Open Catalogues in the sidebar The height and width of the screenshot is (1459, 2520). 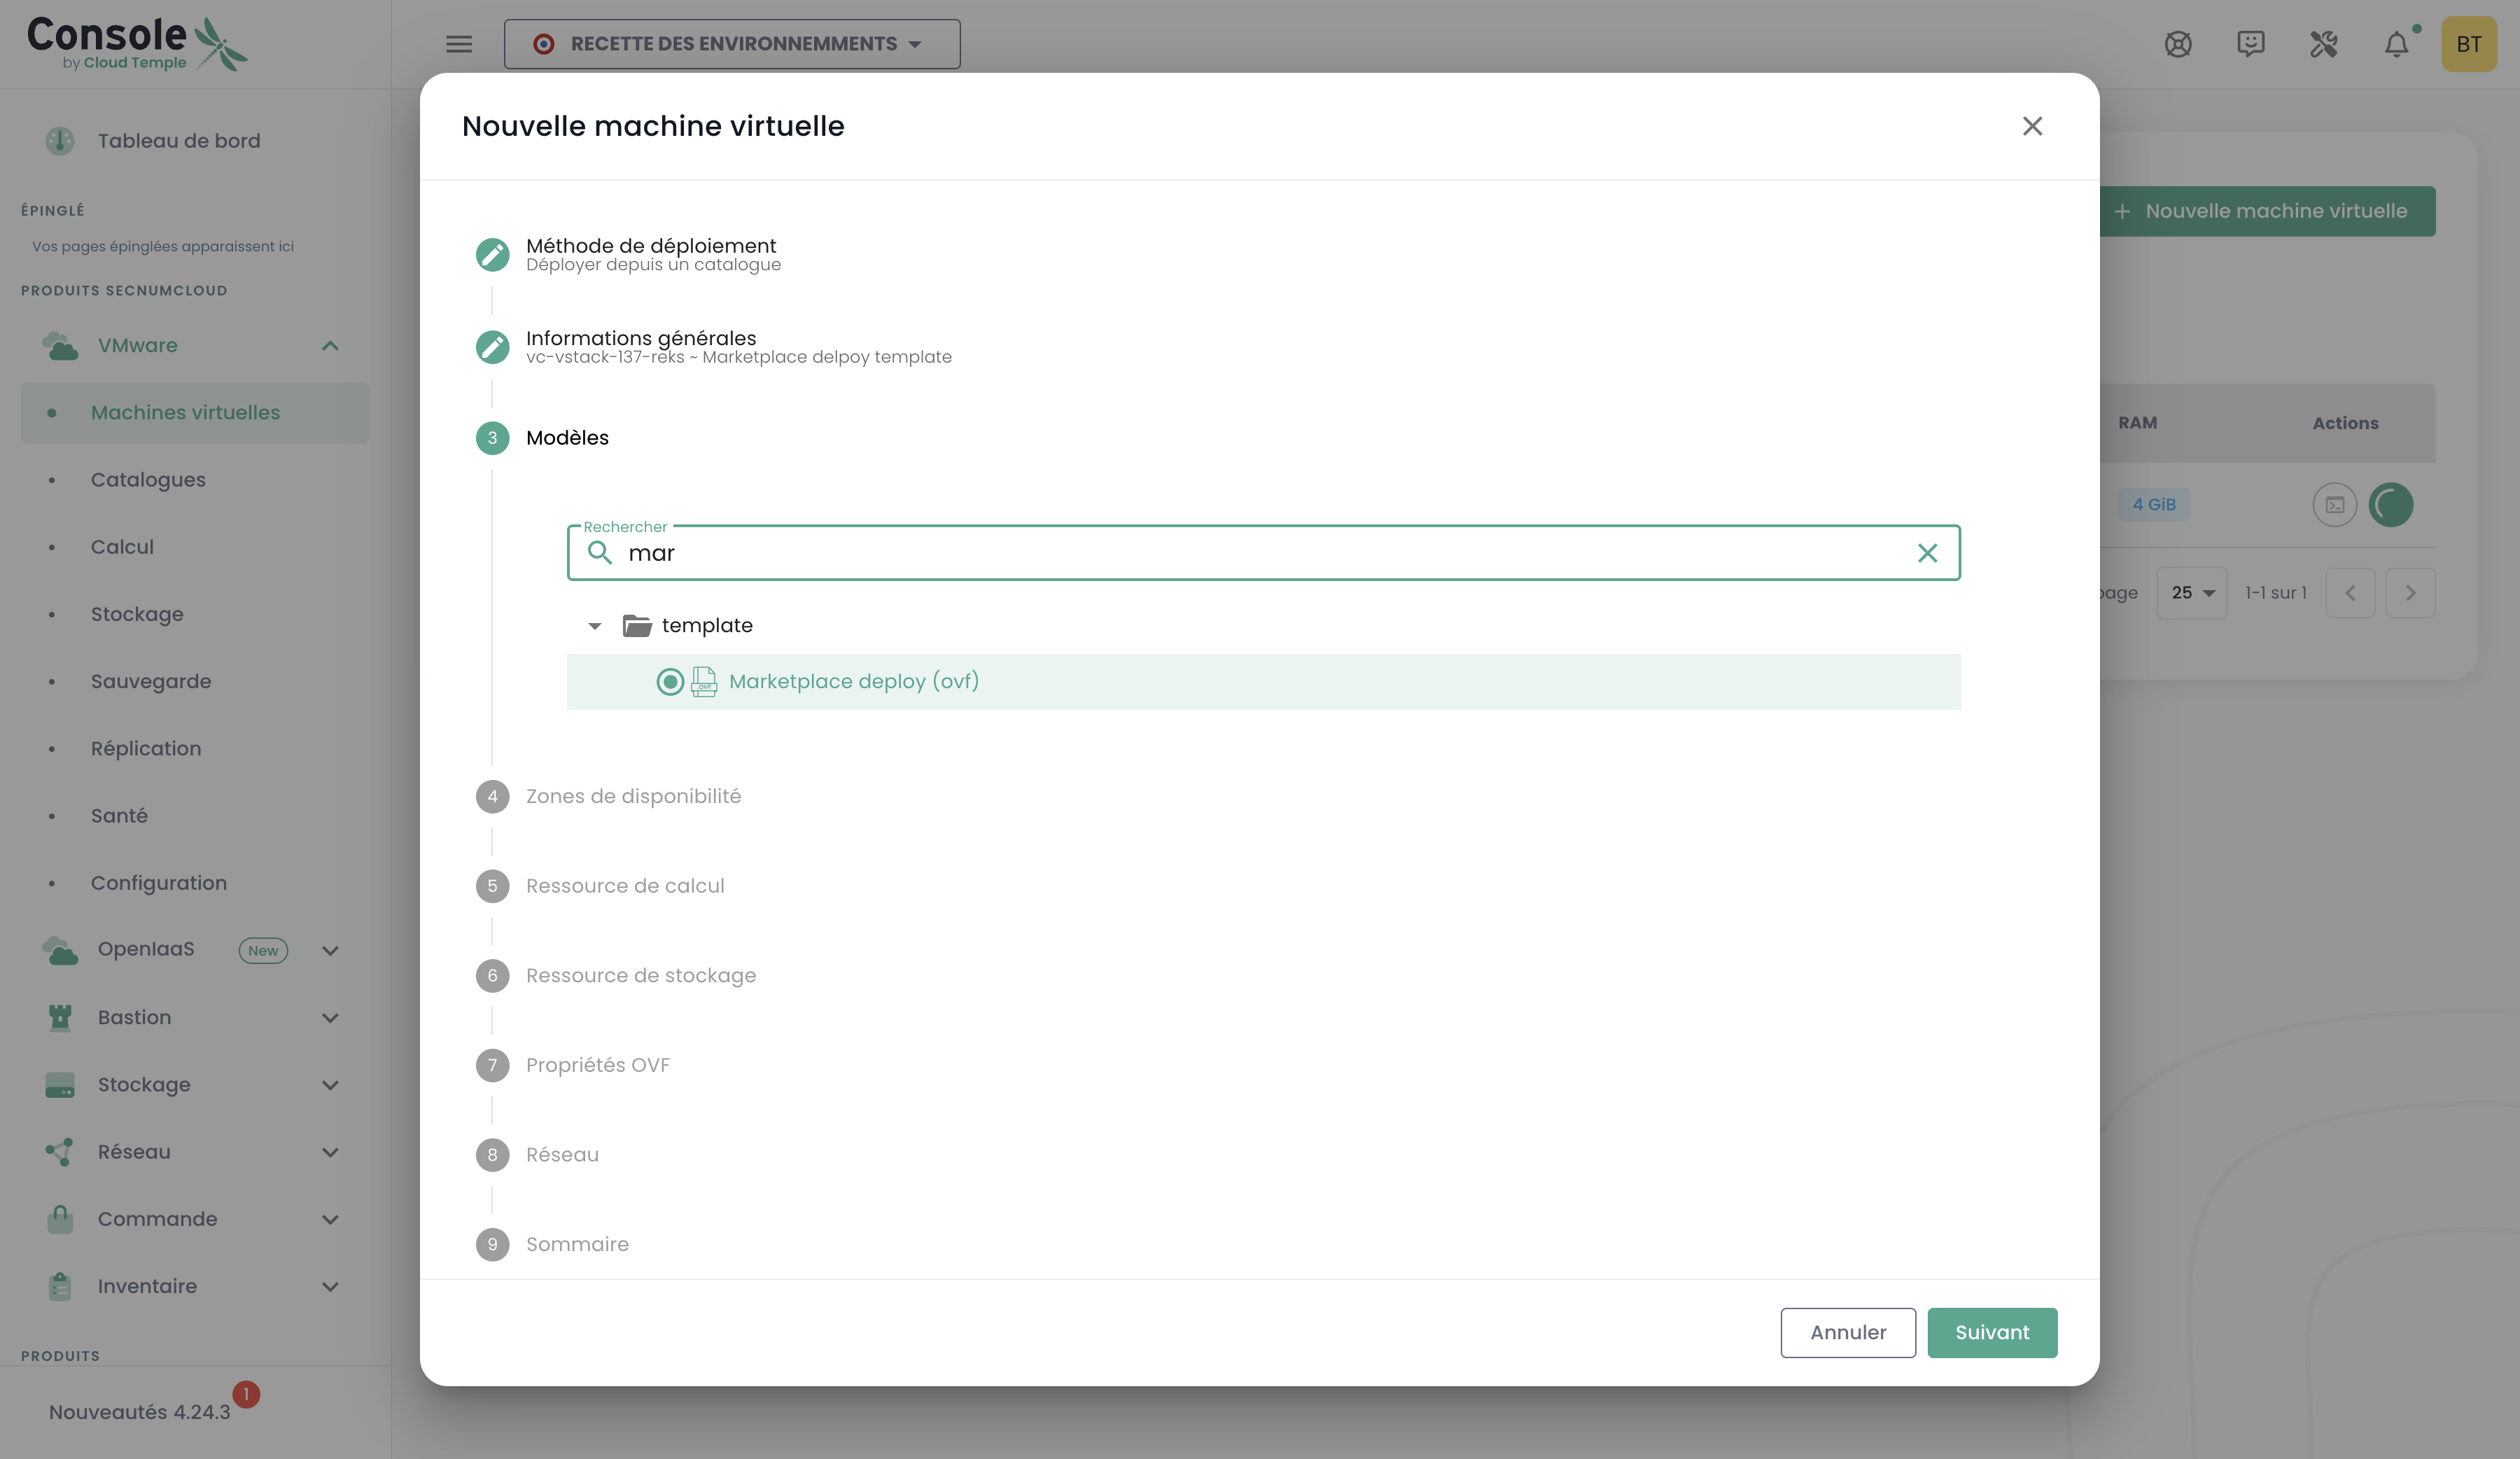[x=148, y=480]
